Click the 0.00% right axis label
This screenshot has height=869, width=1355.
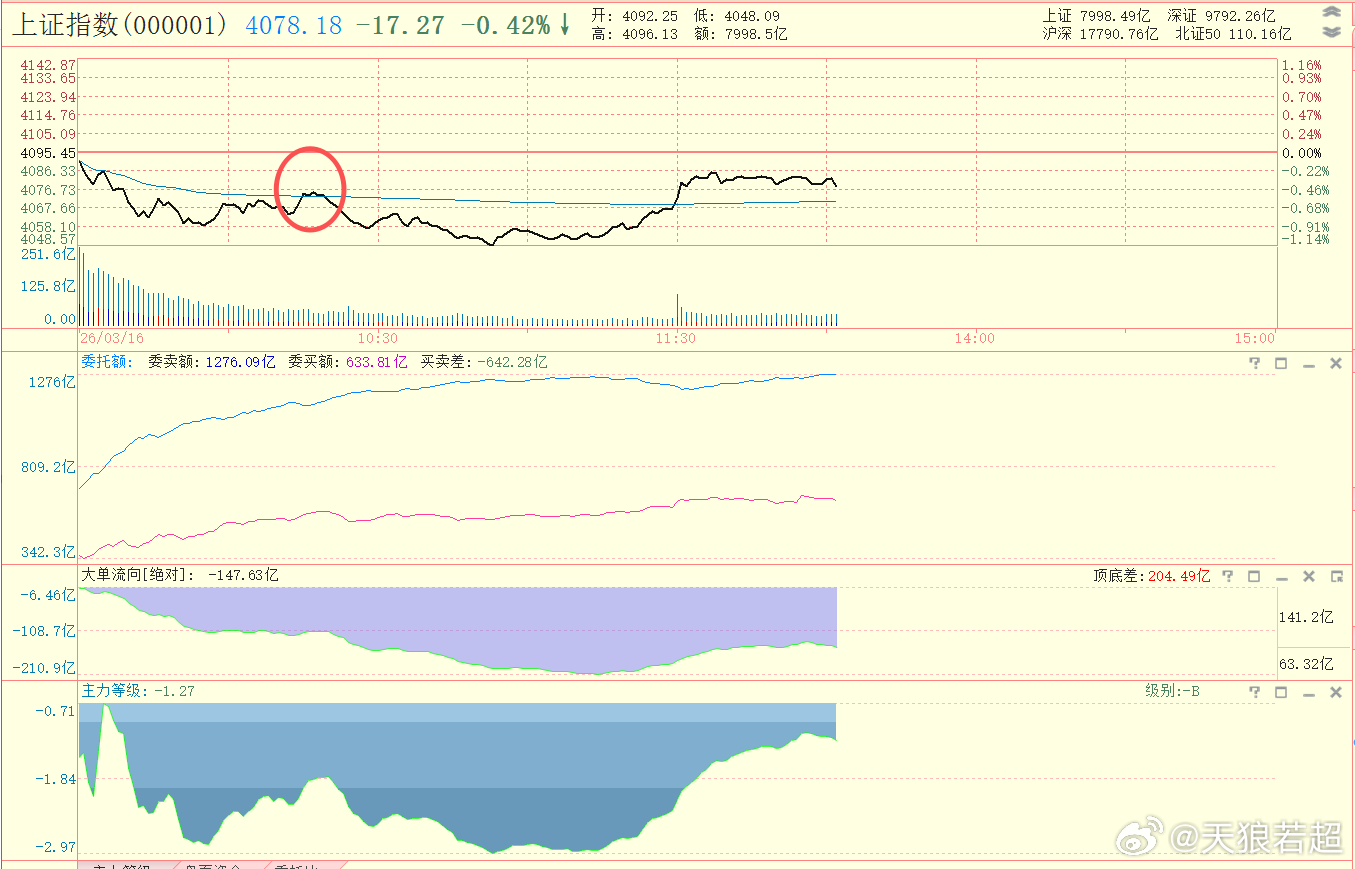point(1302,153)
